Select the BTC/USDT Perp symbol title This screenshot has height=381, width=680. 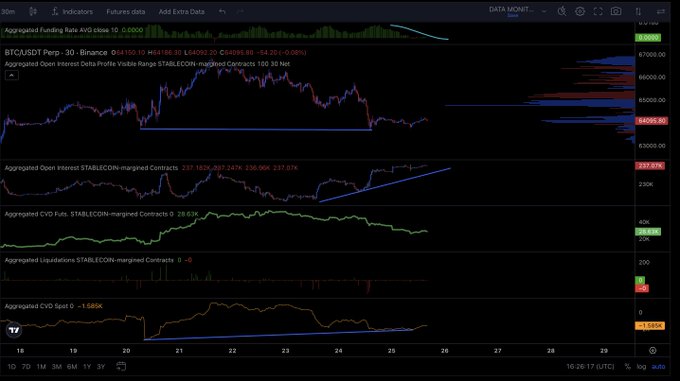(56, 52)
